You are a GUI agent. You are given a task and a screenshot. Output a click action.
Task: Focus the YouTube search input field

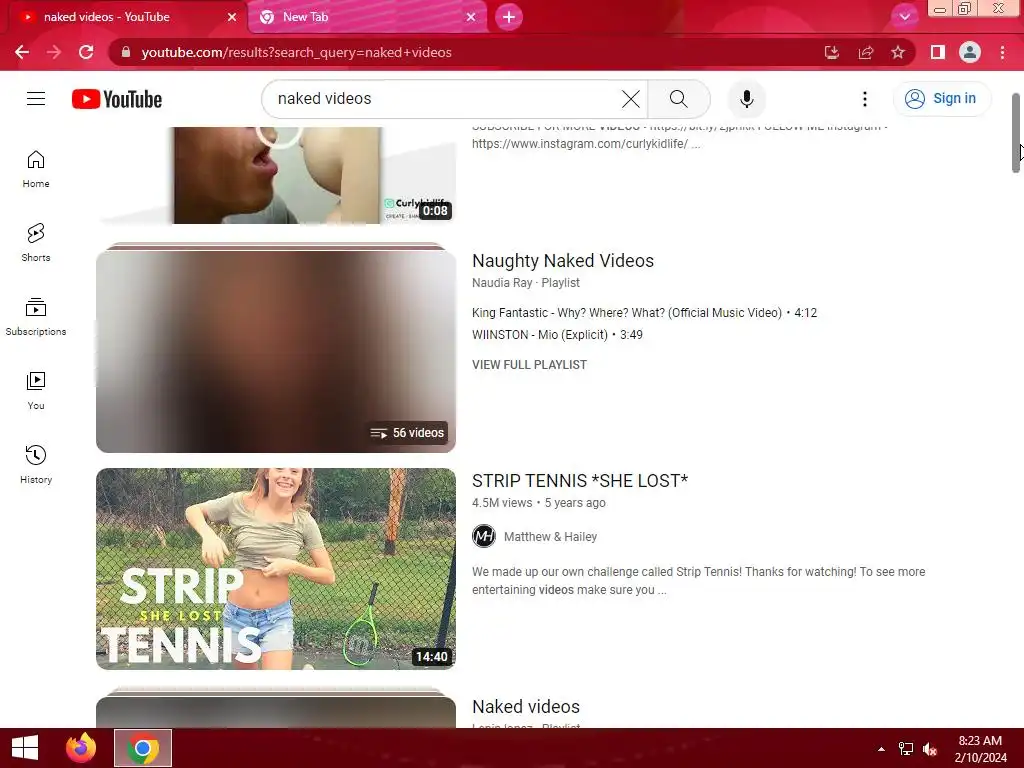(x=444, y=99)
